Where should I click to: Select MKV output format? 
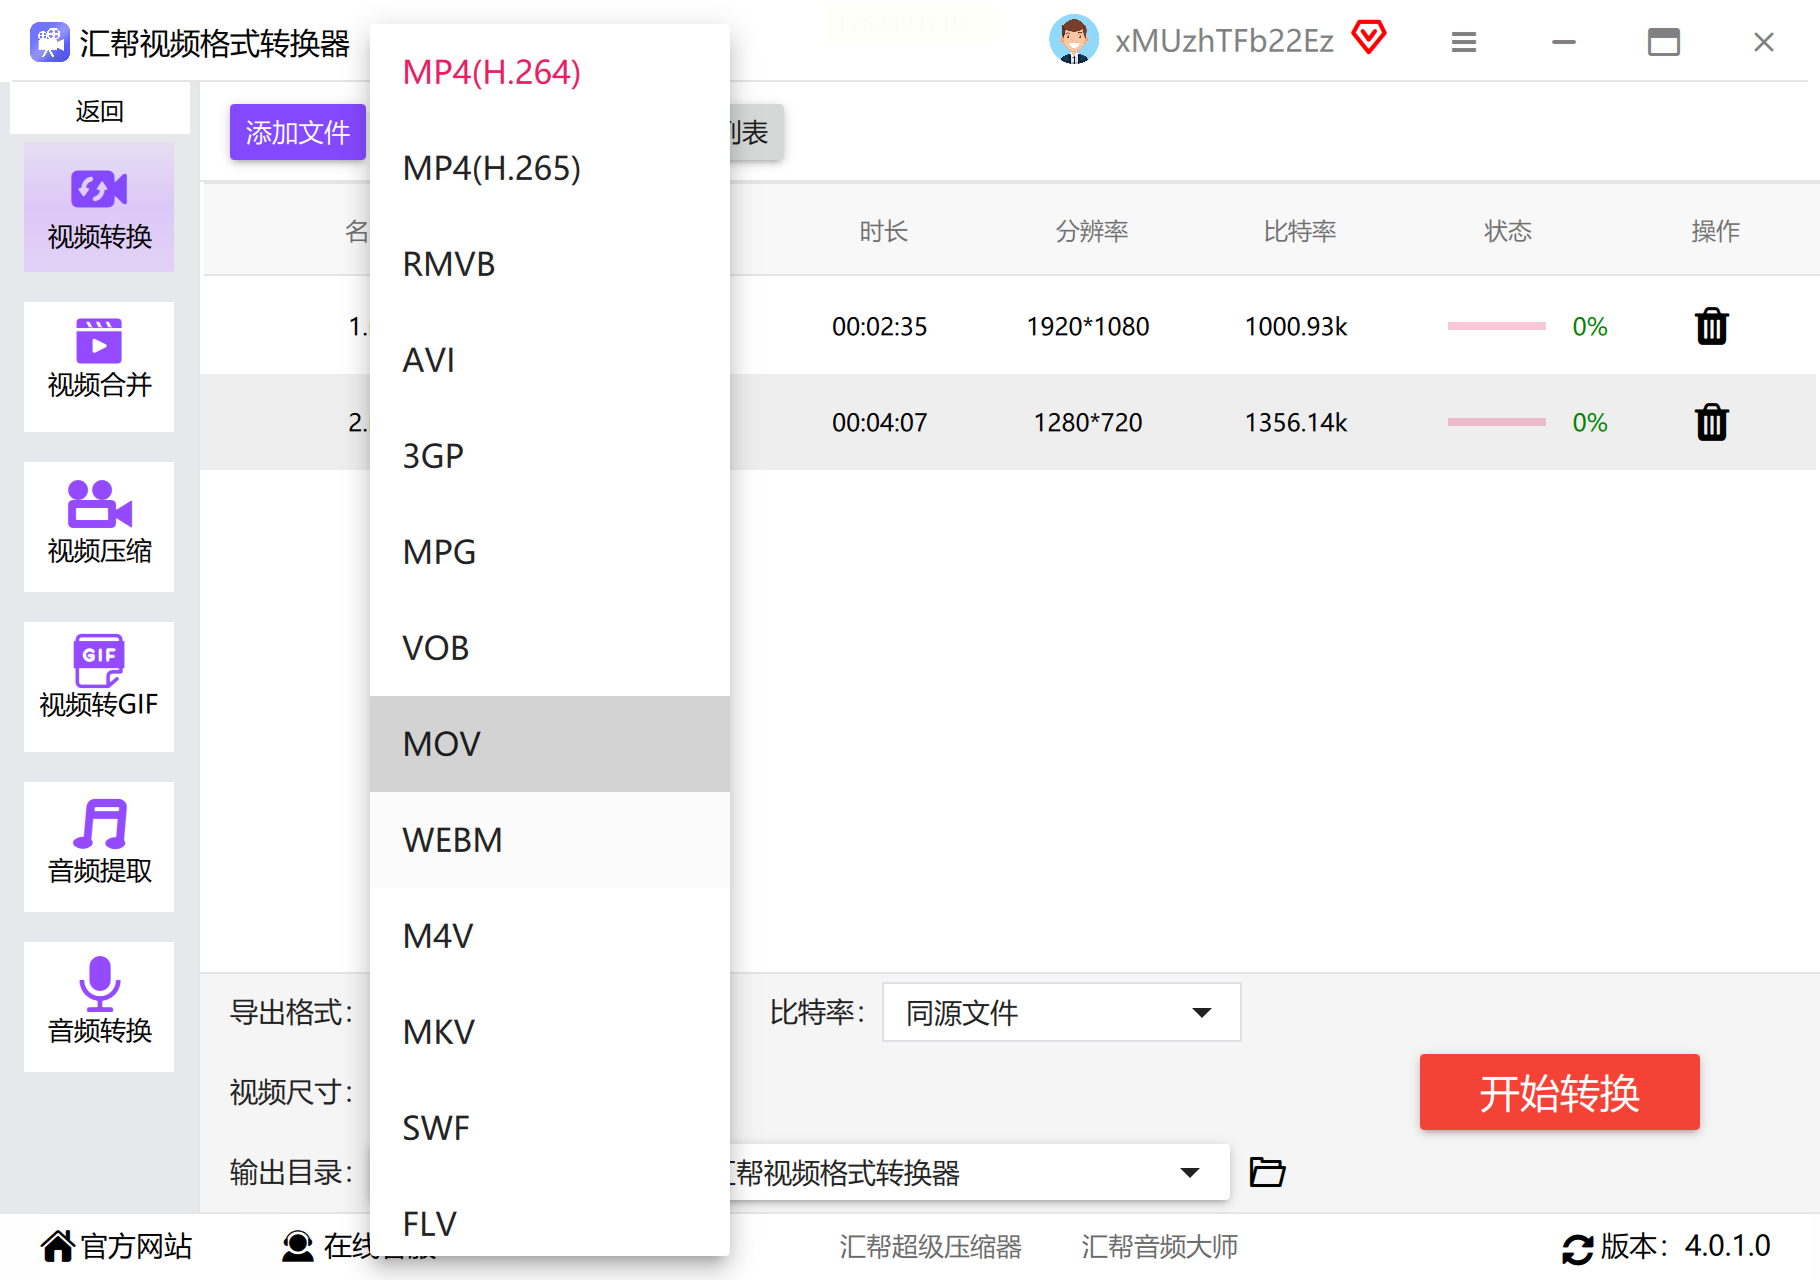(550, 1032)
